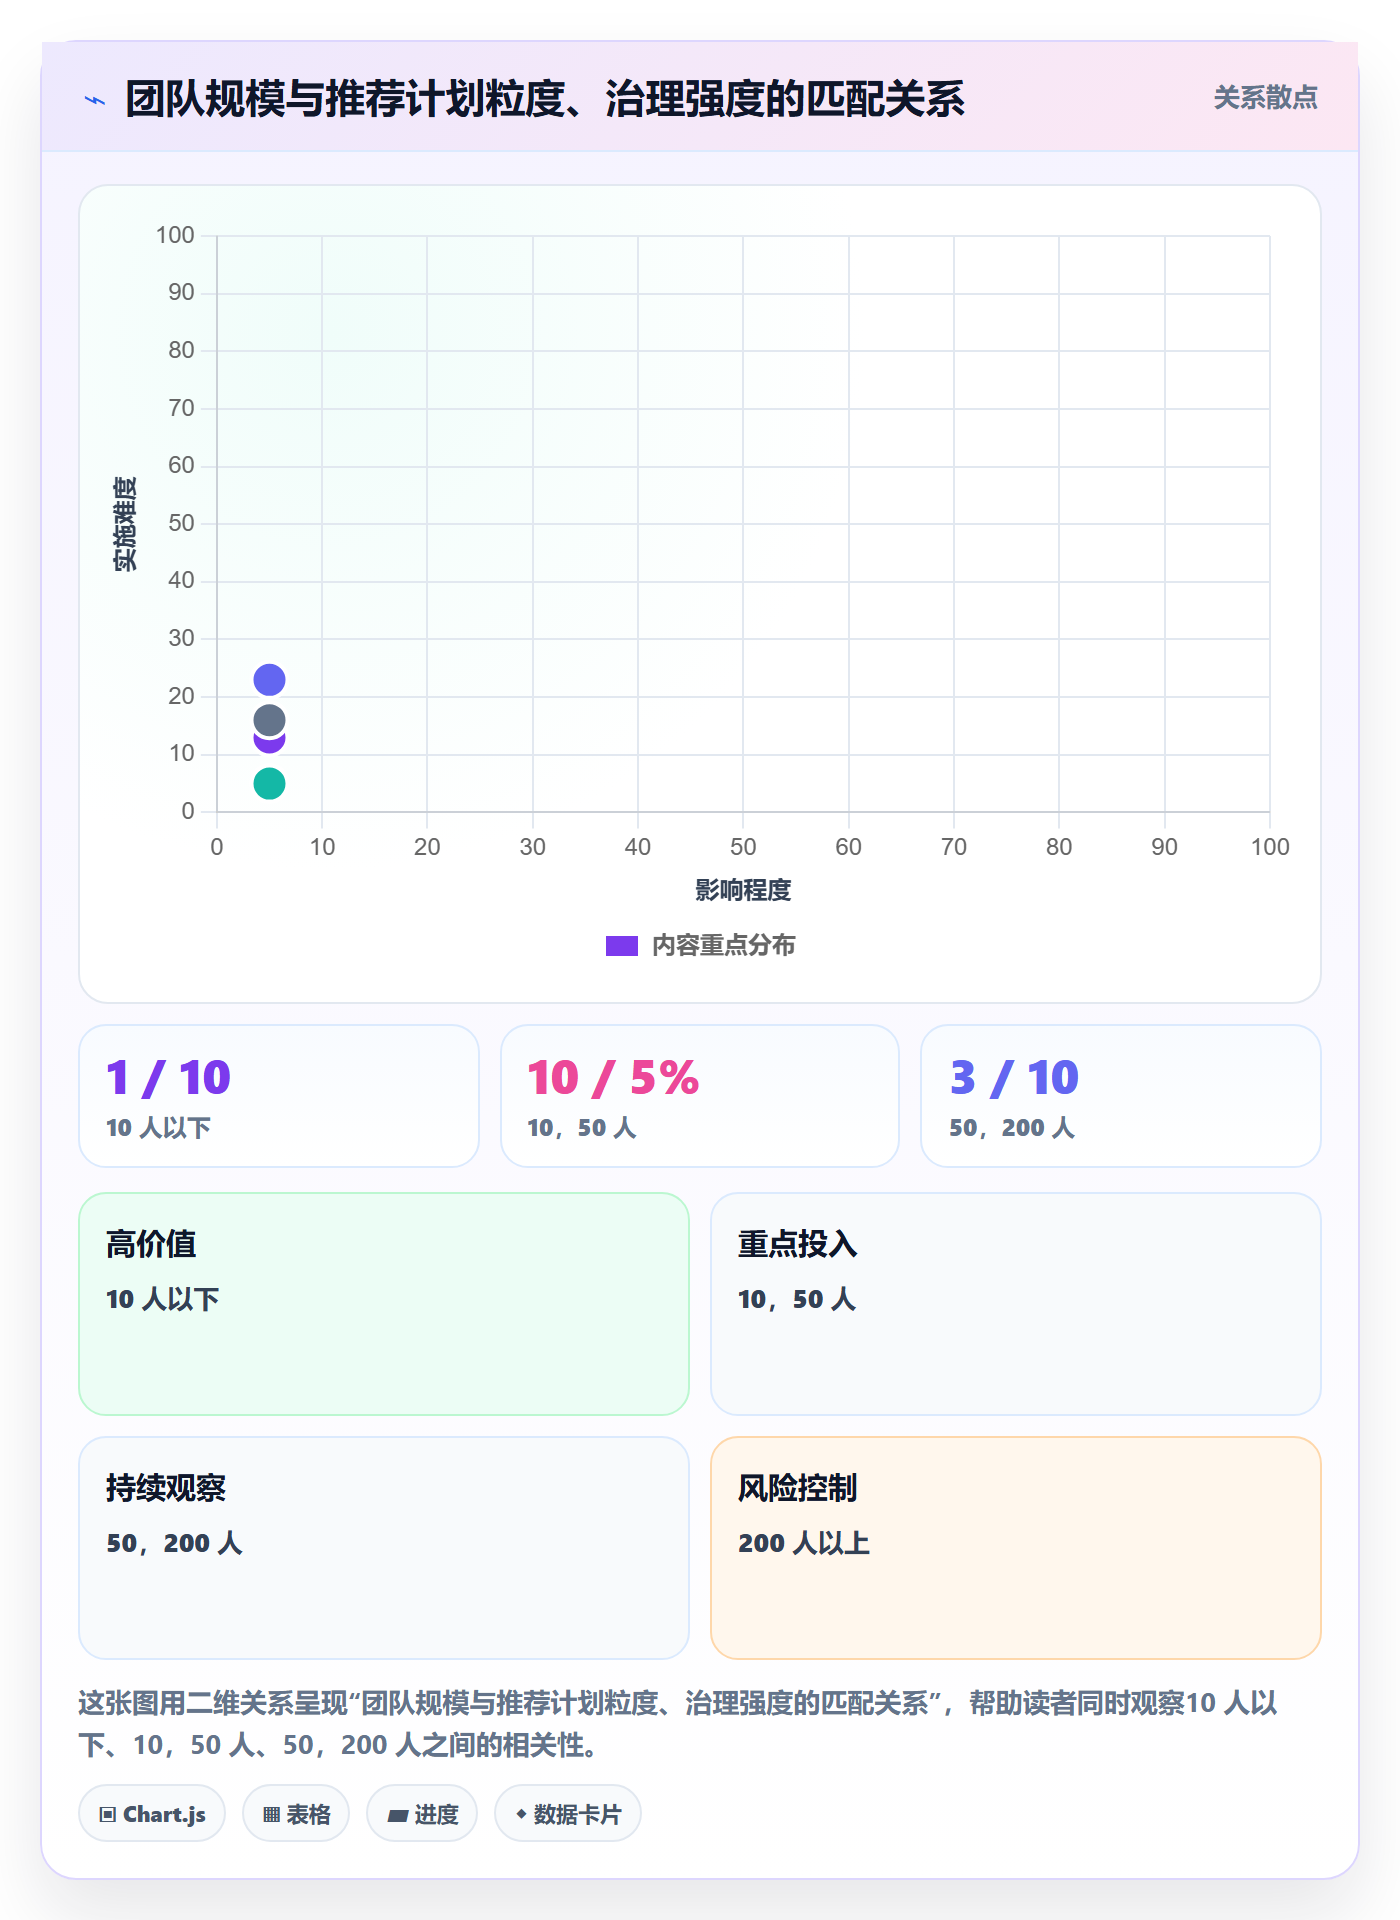
Task: Select the 持续观察 quadrant card
Action: click(384, 1548)
